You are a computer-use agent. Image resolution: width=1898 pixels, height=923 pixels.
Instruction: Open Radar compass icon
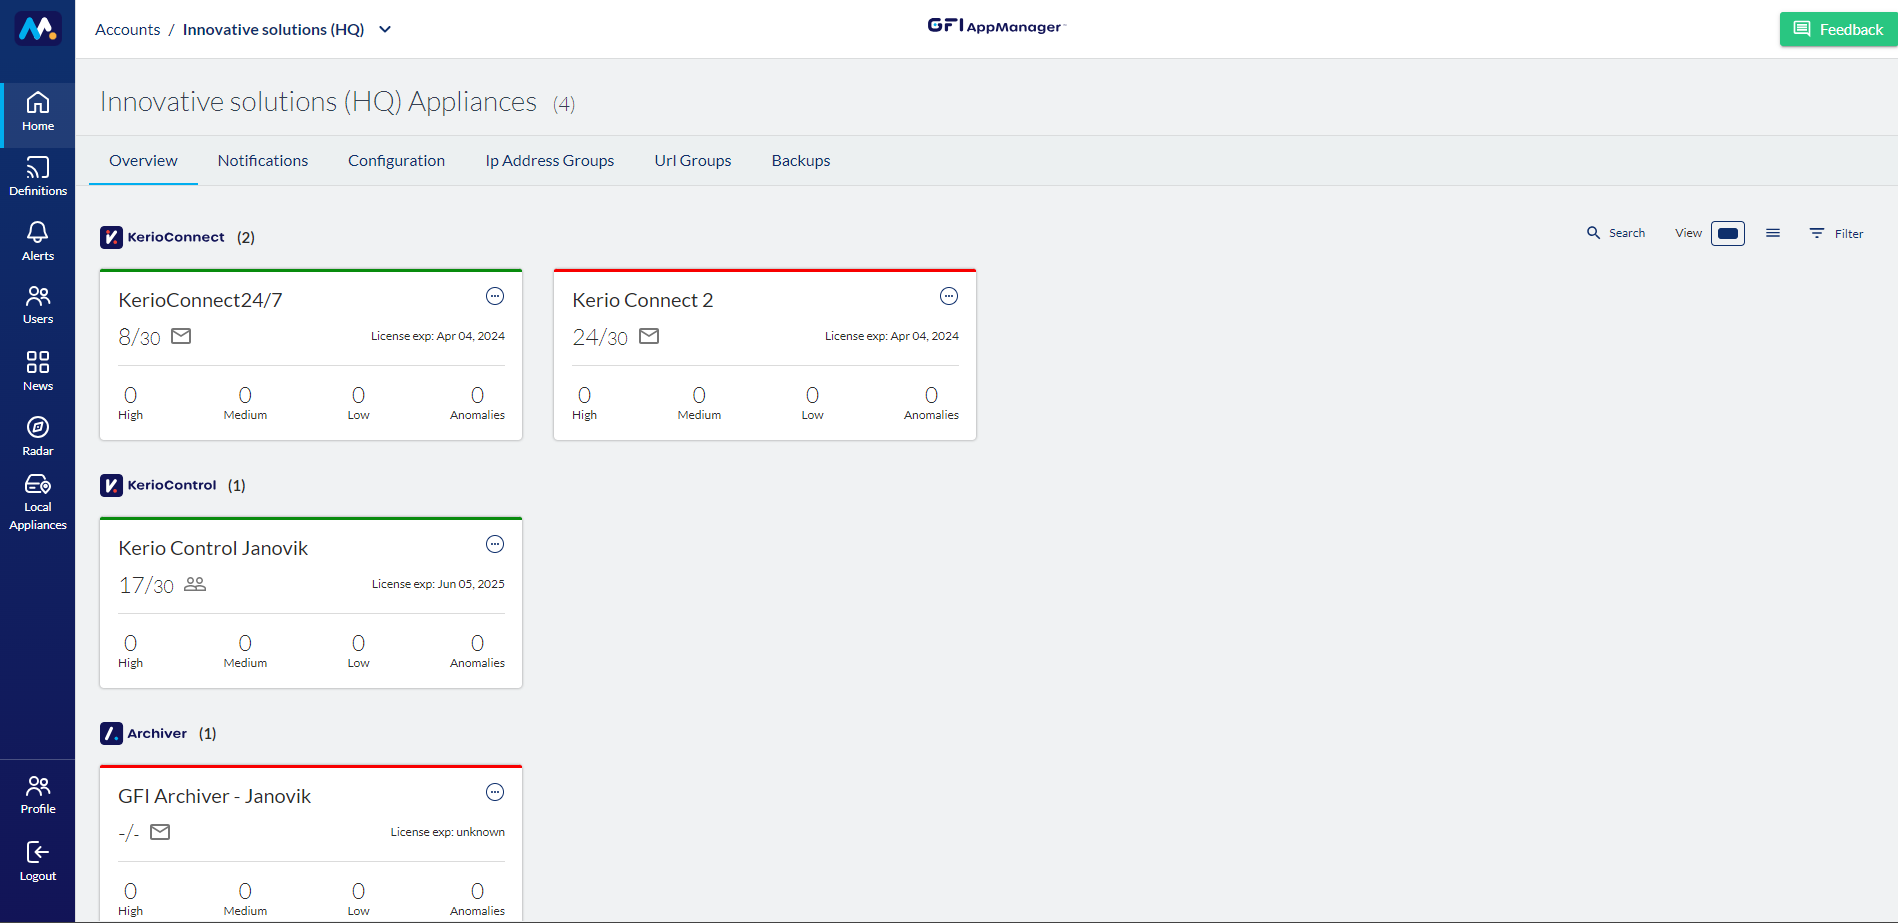[38, 436]
